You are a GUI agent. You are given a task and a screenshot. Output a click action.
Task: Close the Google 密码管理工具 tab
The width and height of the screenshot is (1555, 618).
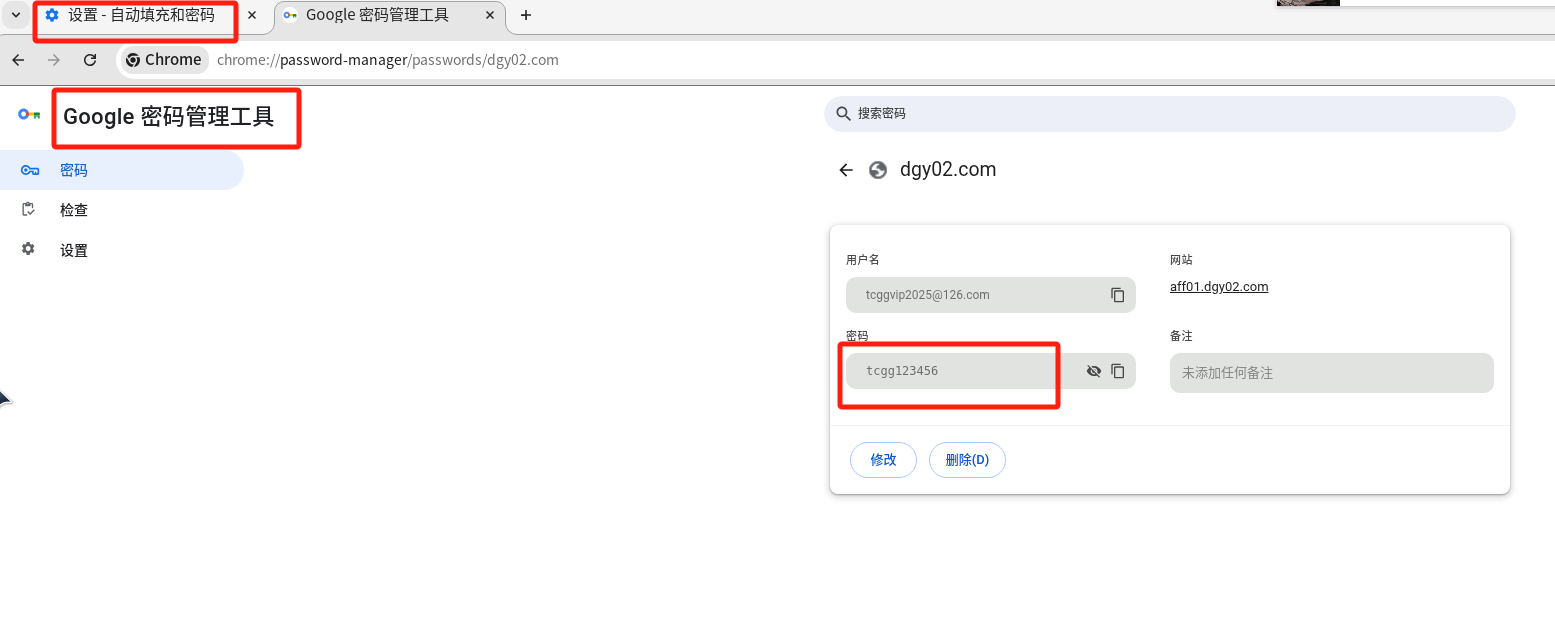[489, 15]
